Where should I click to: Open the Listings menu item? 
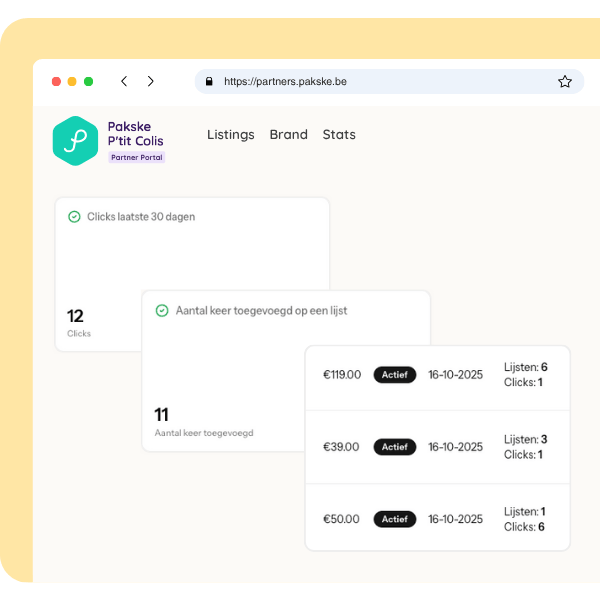[x=231, y=135]
